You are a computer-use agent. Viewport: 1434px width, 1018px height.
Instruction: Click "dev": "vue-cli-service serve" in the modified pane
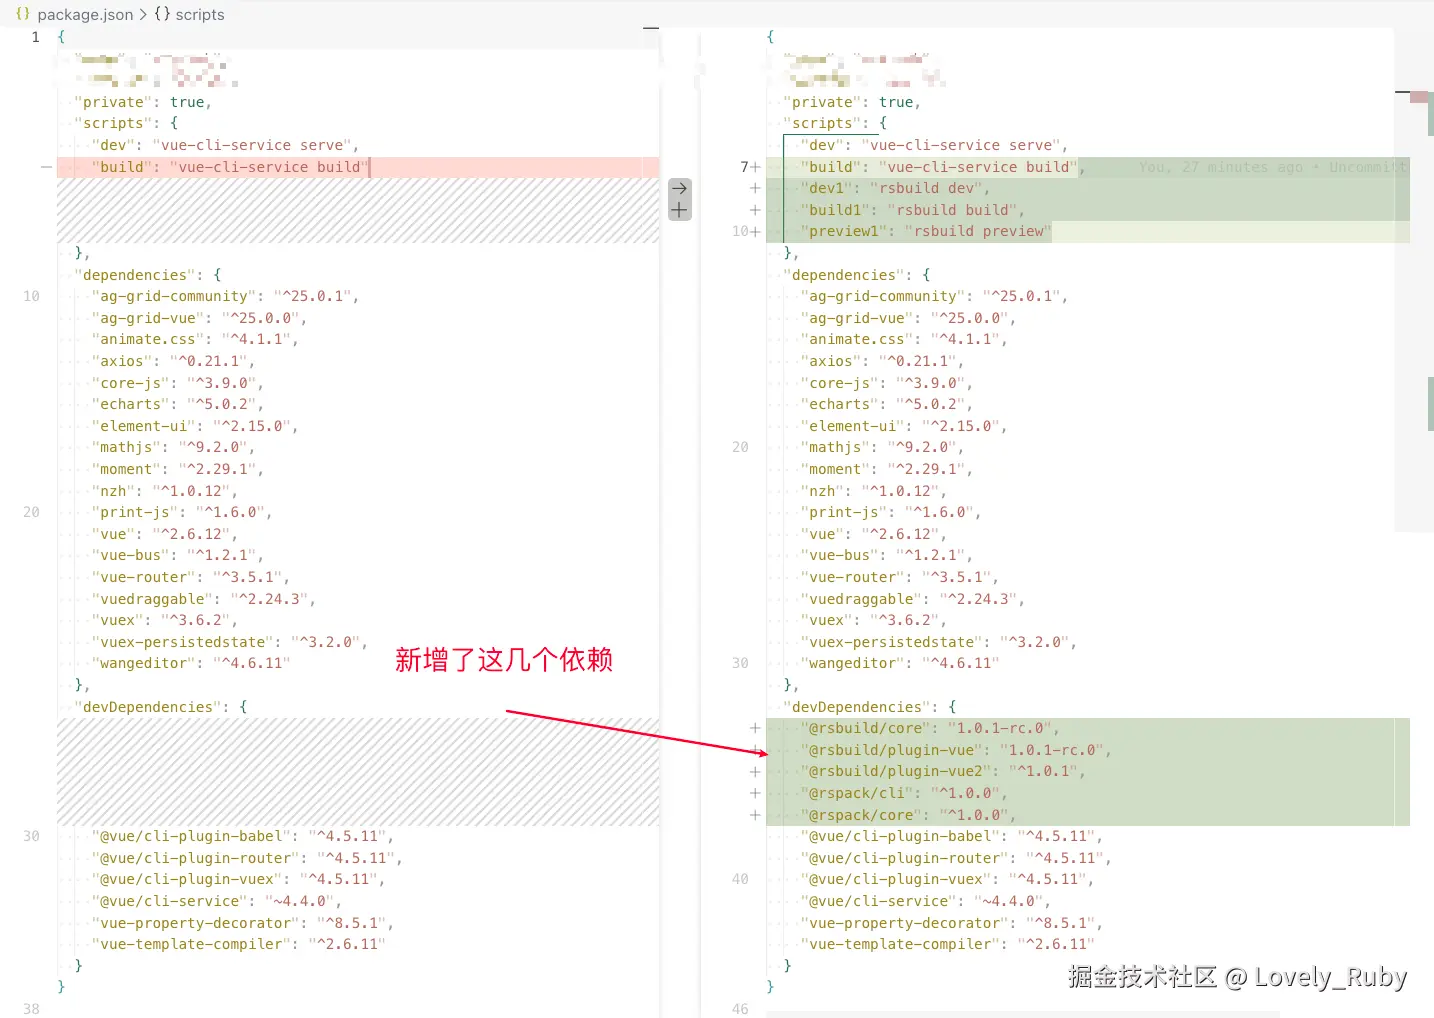coord(934,145)
